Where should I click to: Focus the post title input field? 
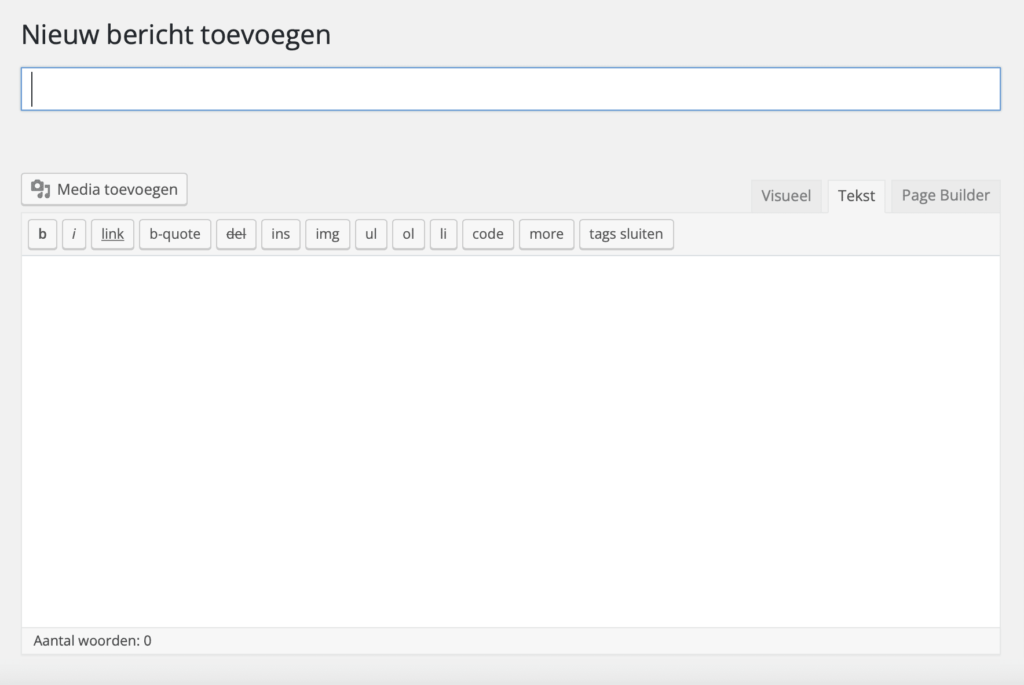(x=511, y=89)
